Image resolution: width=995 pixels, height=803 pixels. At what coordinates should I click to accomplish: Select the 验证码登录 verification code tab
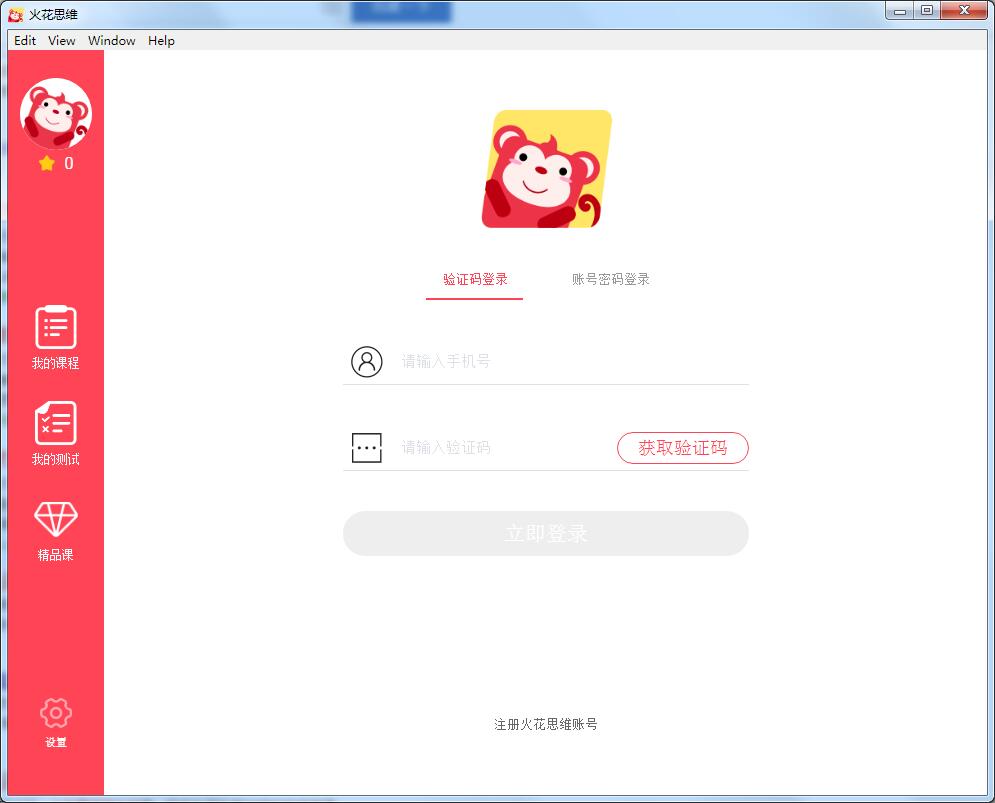[474, 279]
